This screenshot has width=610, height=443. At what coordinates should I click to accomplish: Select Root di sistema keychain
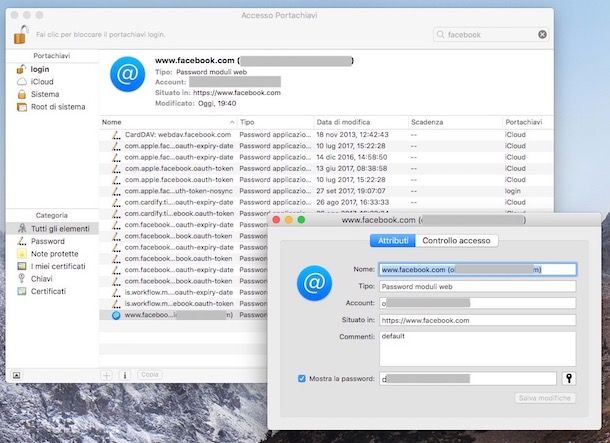(x=52, y=107)
